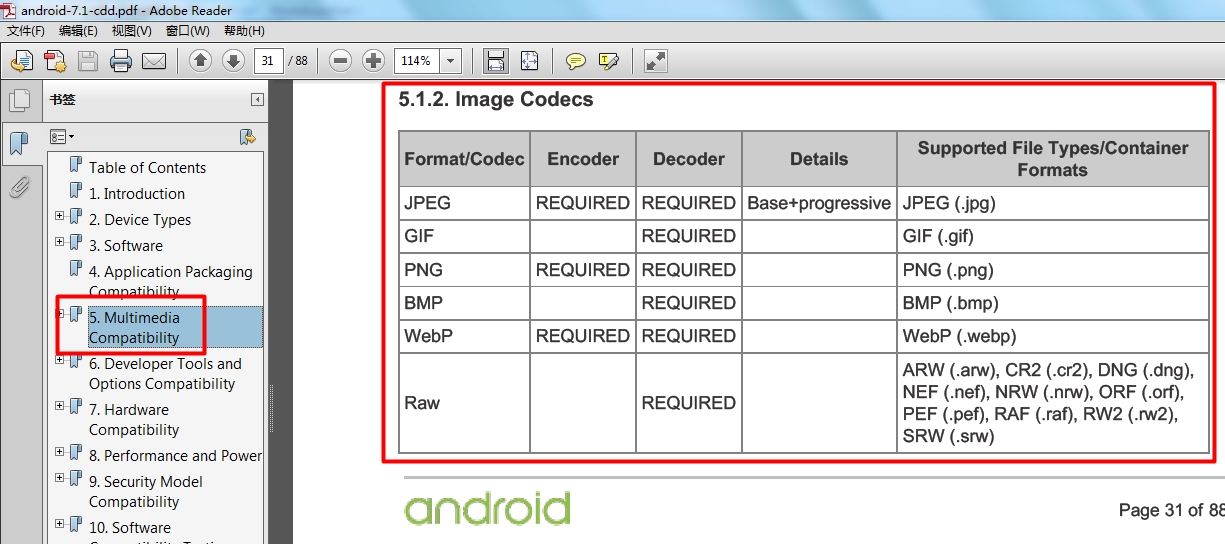Expand 9. Security Model bookmark
The image size is (1225, 544).
(x=60, y=478)
